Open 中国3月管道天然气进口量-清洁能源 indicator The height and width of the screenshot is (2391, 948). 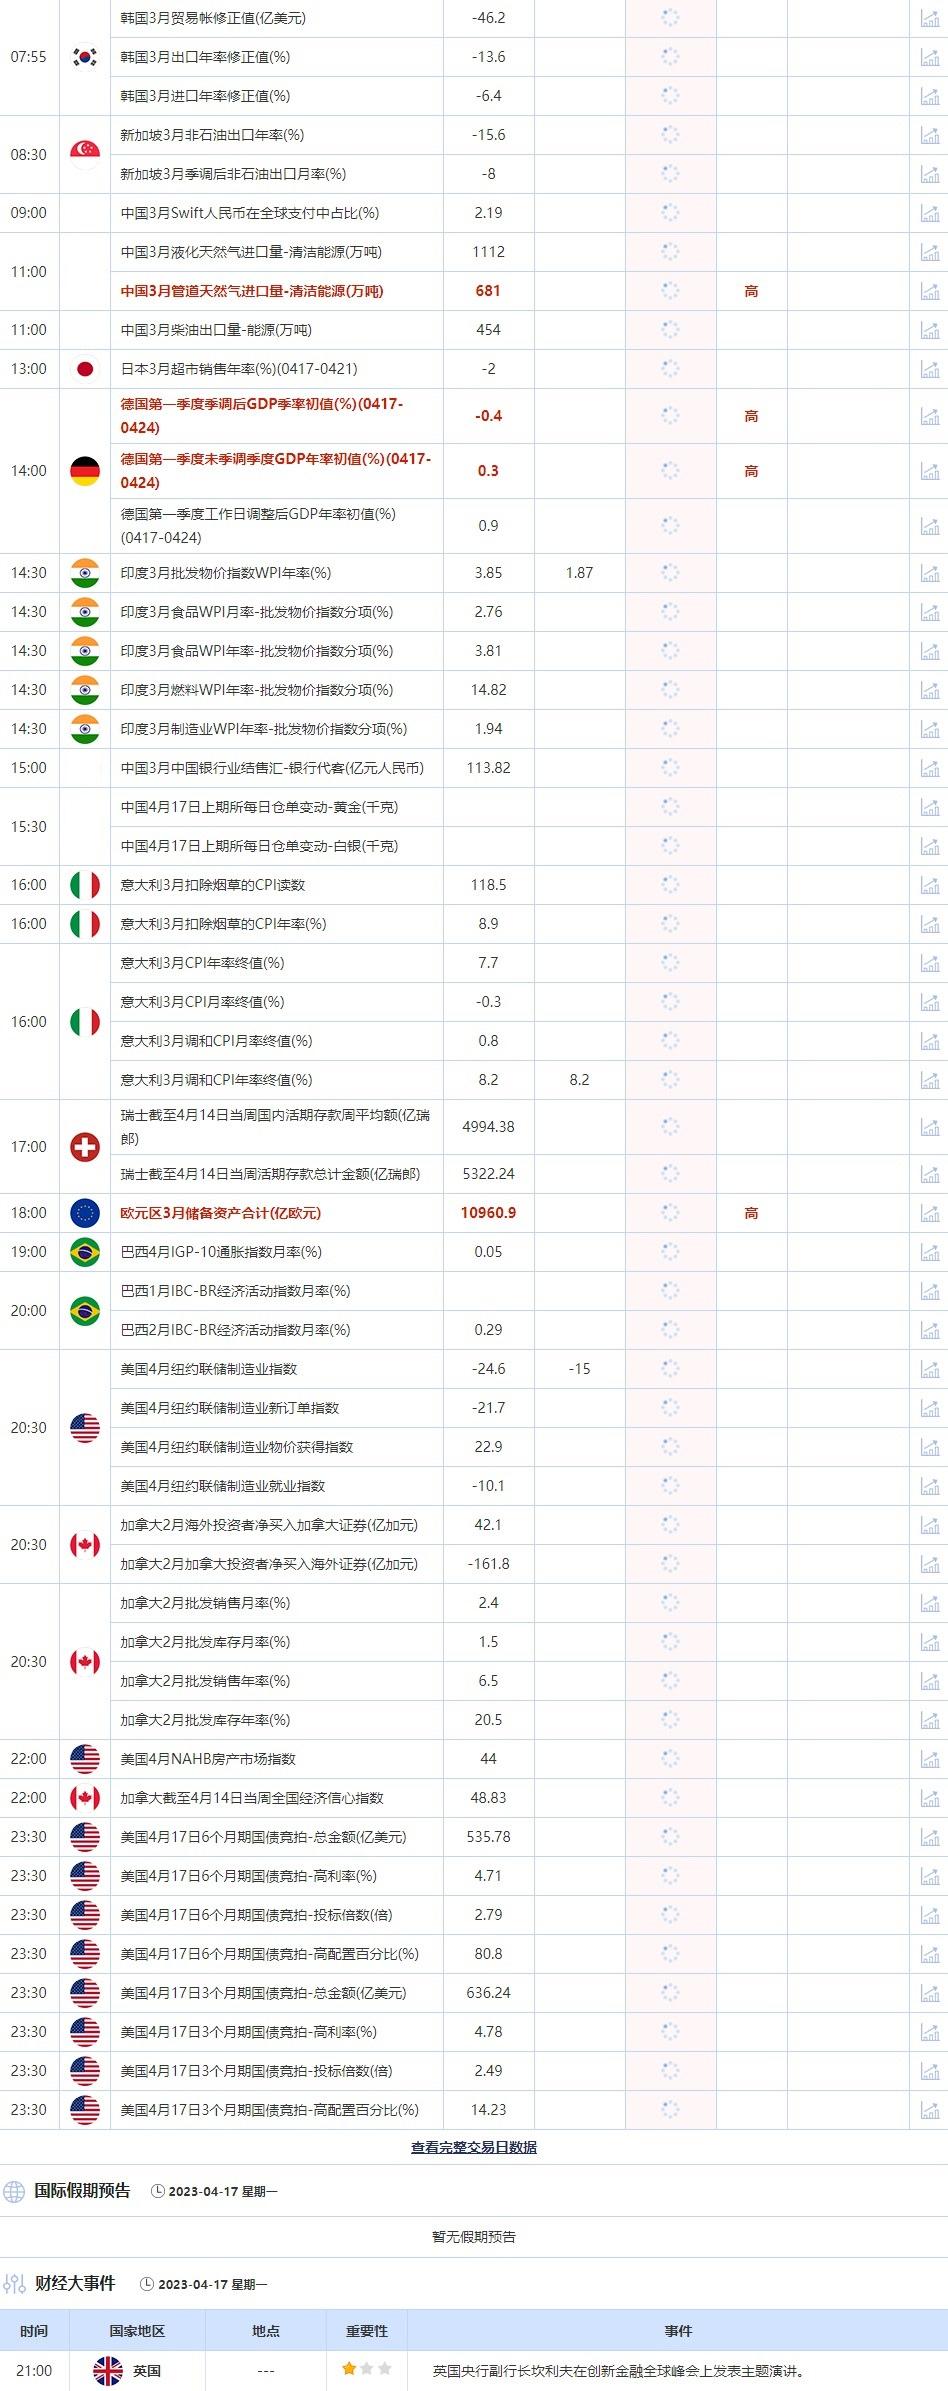252,291
